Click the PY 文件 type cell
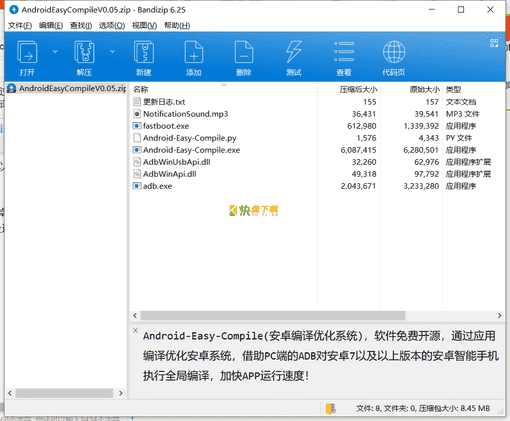The height and width of the screenshot is (421, 510). tap(459, 138)
